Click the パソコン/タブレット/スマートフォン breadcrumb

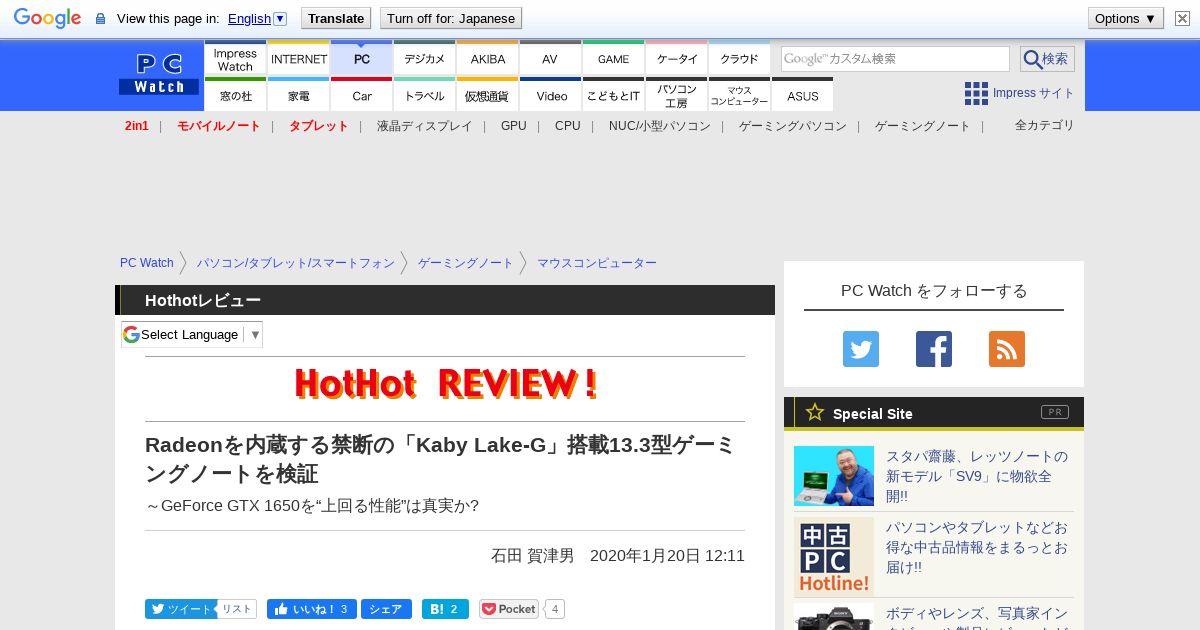point(296,263)
